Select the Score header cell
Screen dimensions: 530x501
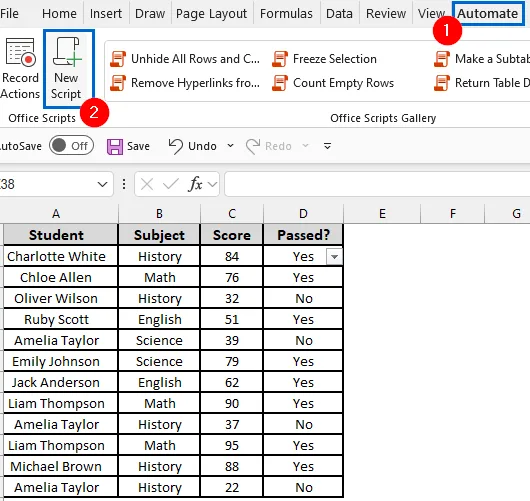(232, 235)
